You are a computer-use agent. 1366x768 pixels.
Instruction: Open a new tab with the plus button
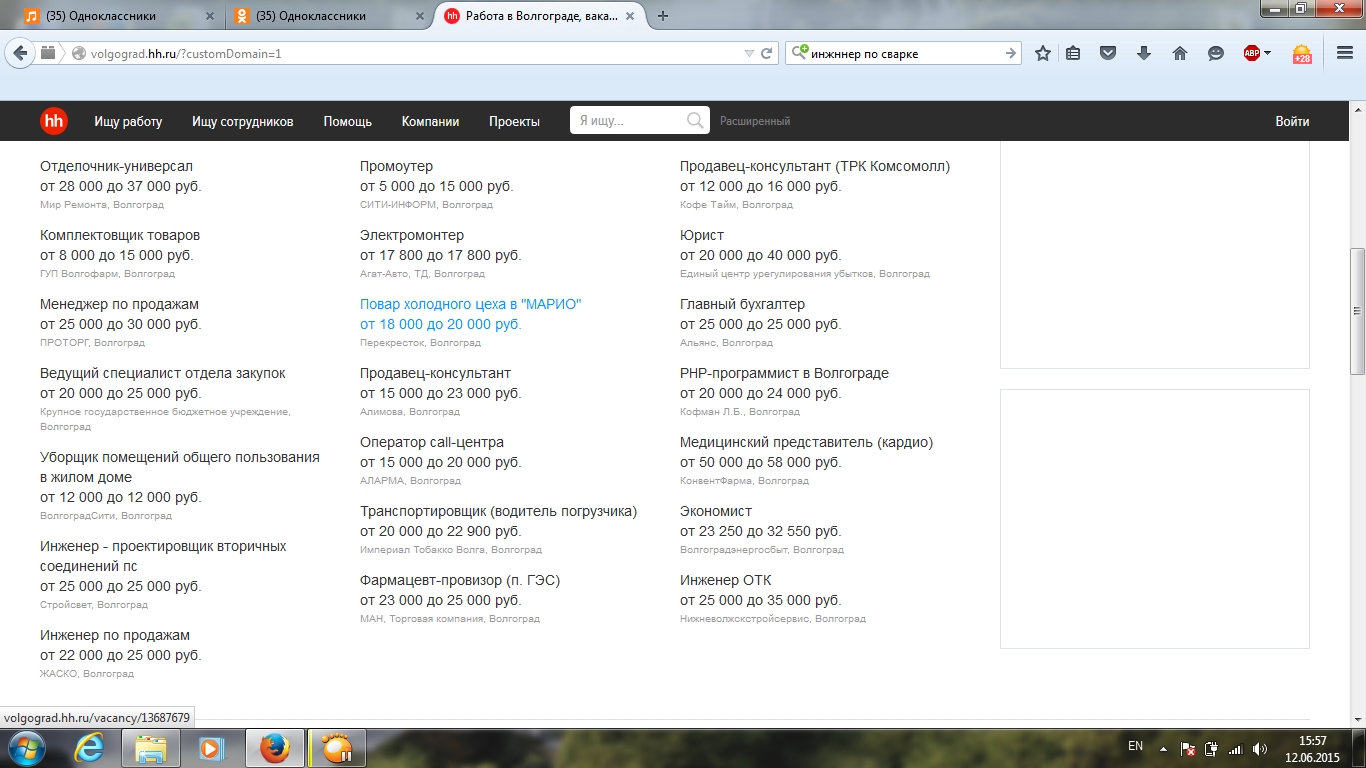pos(663,16)
